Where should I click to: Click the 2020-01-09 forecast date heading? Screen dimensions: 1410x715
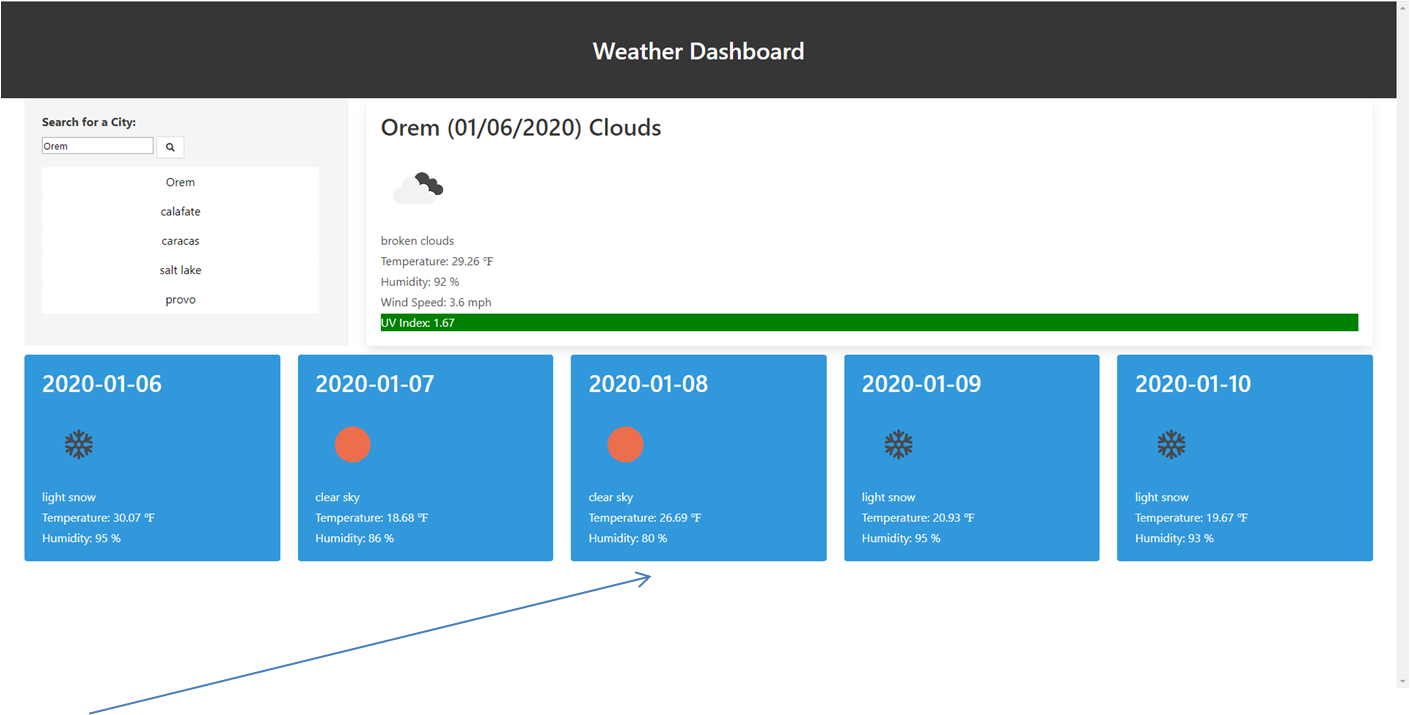922,384
